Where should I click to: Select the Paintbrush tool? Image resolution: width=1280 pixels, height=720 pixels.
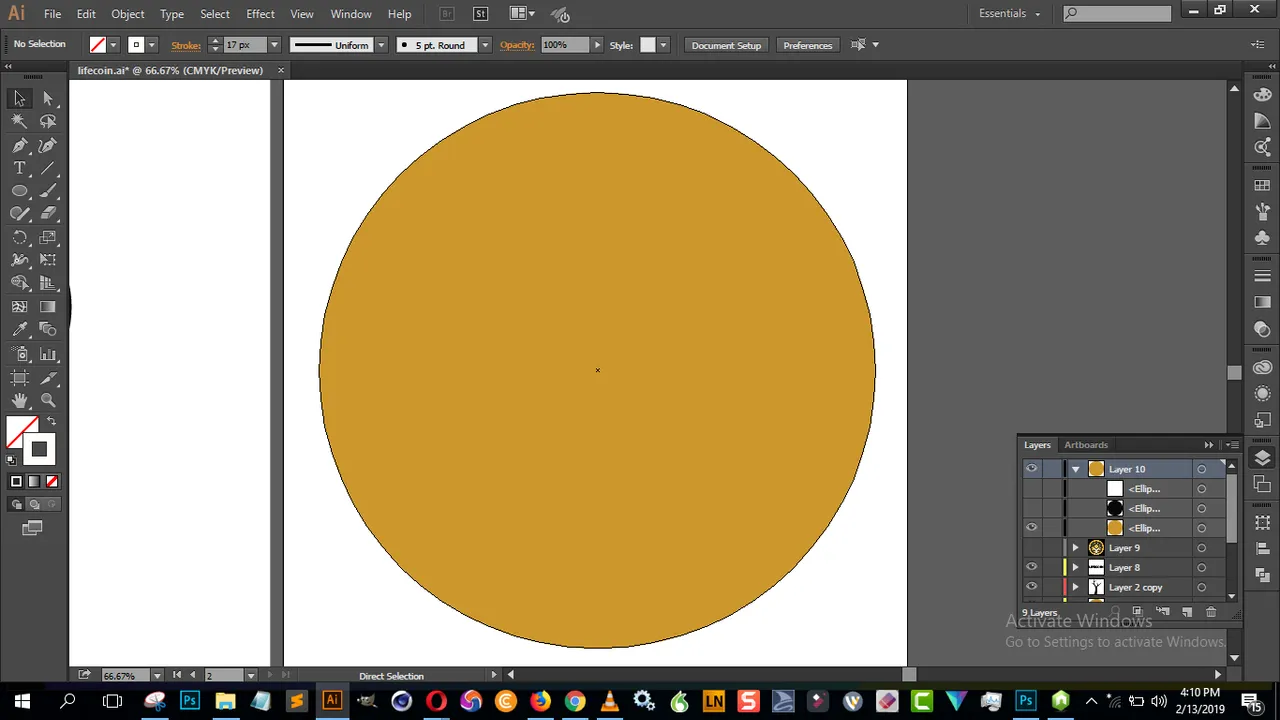(48, 191)
